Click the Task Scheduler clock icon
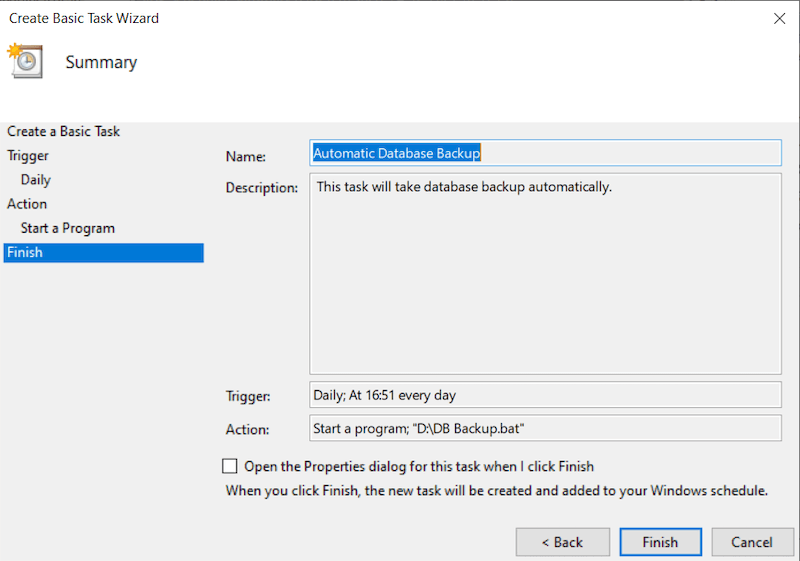The width and height of the screenshot is (800, 561). pos(24,61)
